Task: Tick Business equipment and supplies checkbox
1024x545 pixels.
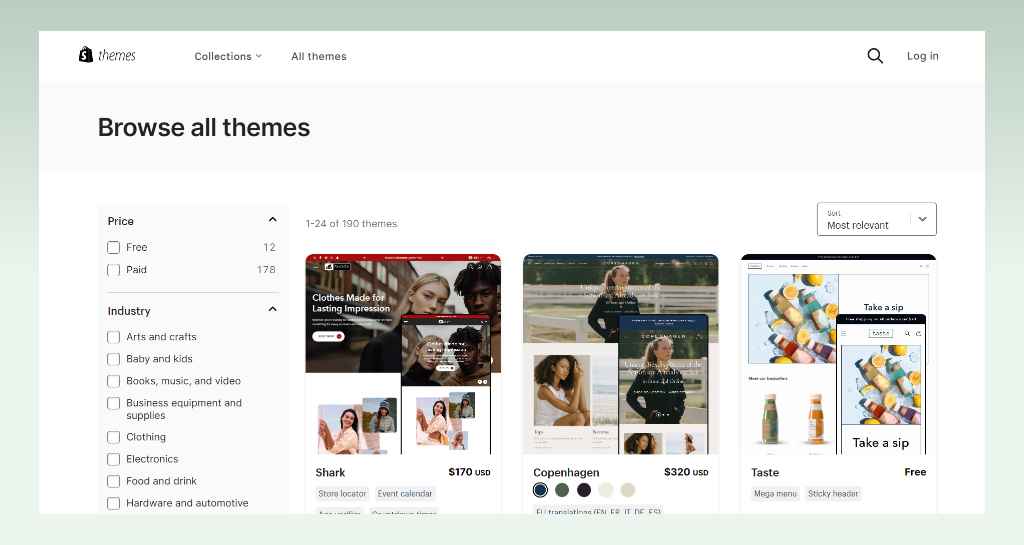Action: [114, 403]
